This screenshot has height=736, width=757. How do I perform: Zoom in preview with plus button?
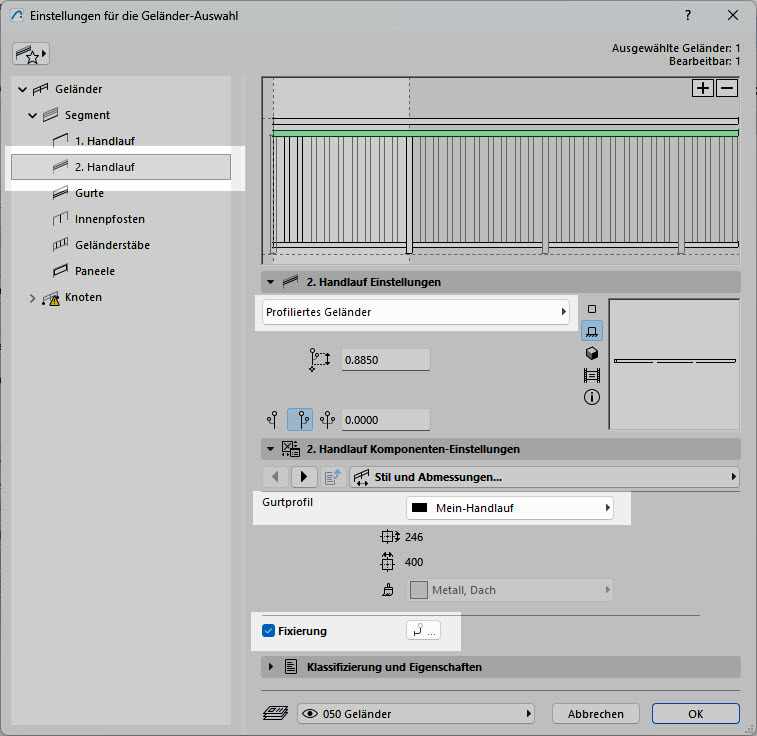703,88
